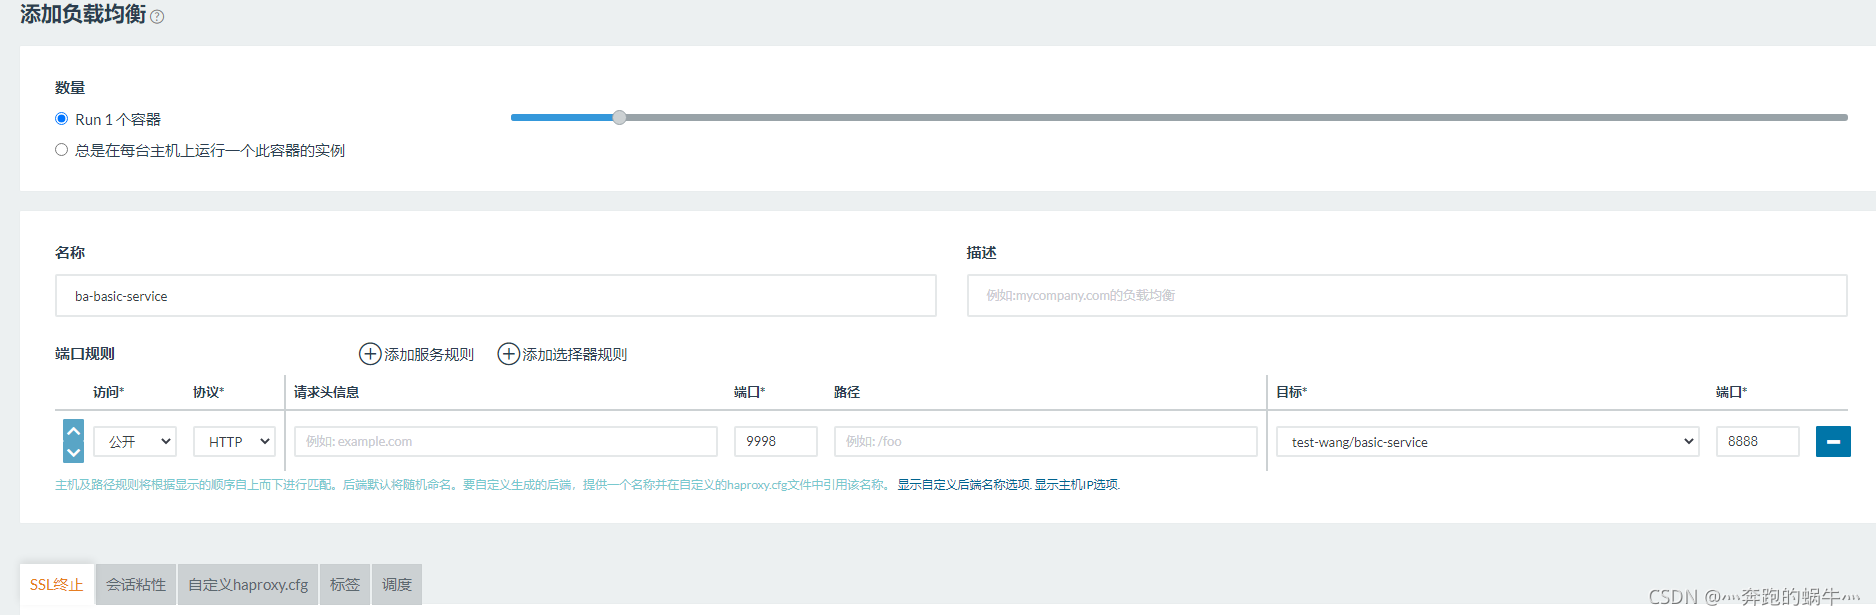Open the 调度 tab

pos(397,584)
